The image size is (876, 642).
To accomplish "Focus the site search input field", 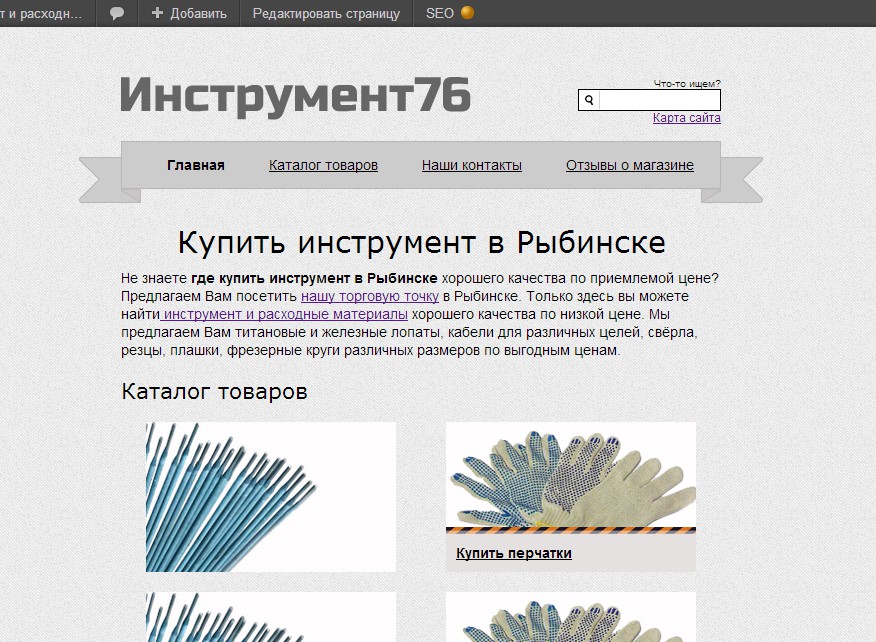I will pos(659,101).
